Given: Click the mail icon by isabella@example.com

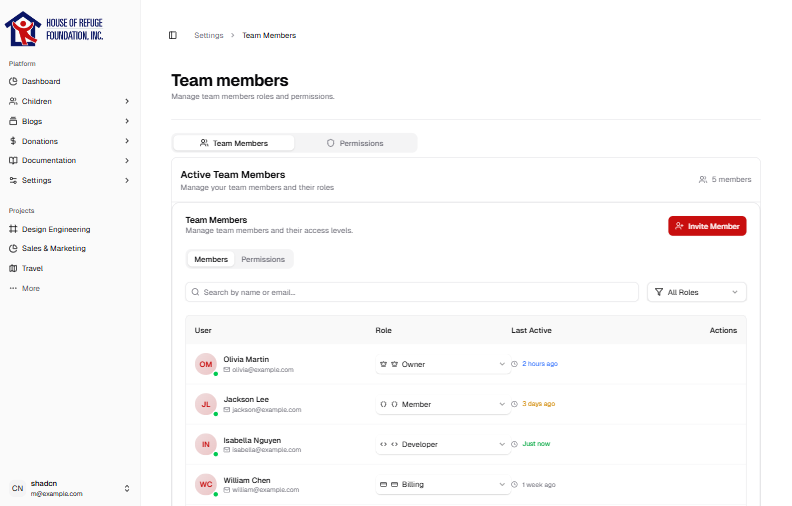Looking at the screenshot, I should pos(227,449).
